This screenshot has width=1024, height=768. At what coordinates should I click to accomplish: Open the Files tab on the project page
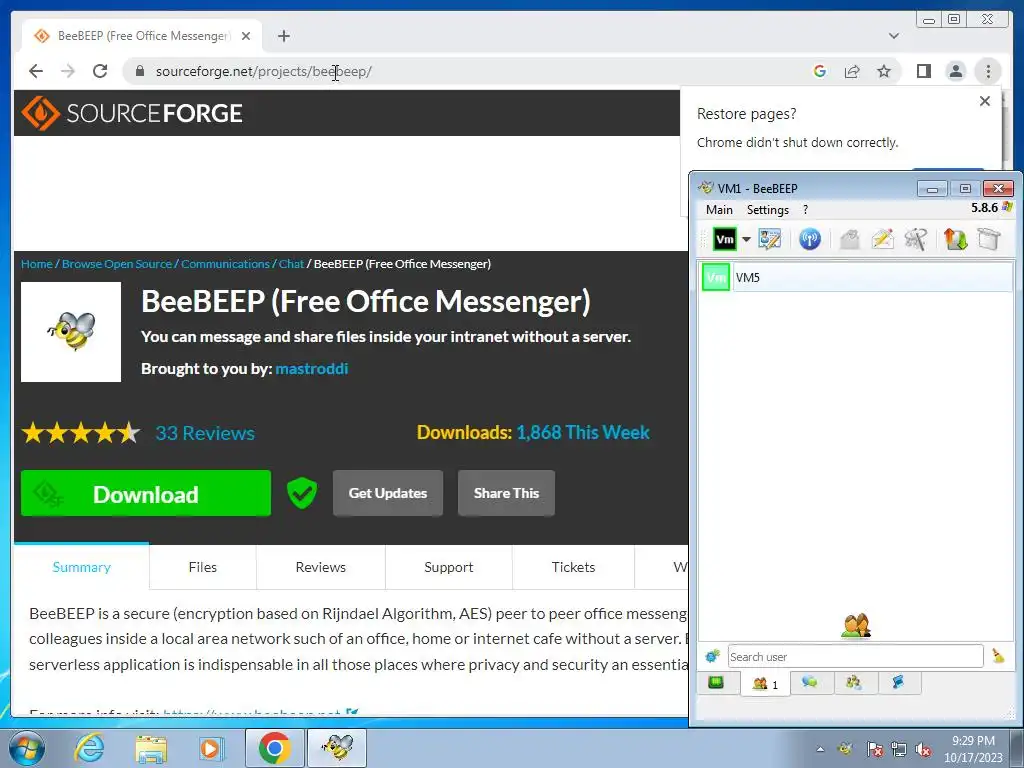pyautogui.click(x=202, y=567)
